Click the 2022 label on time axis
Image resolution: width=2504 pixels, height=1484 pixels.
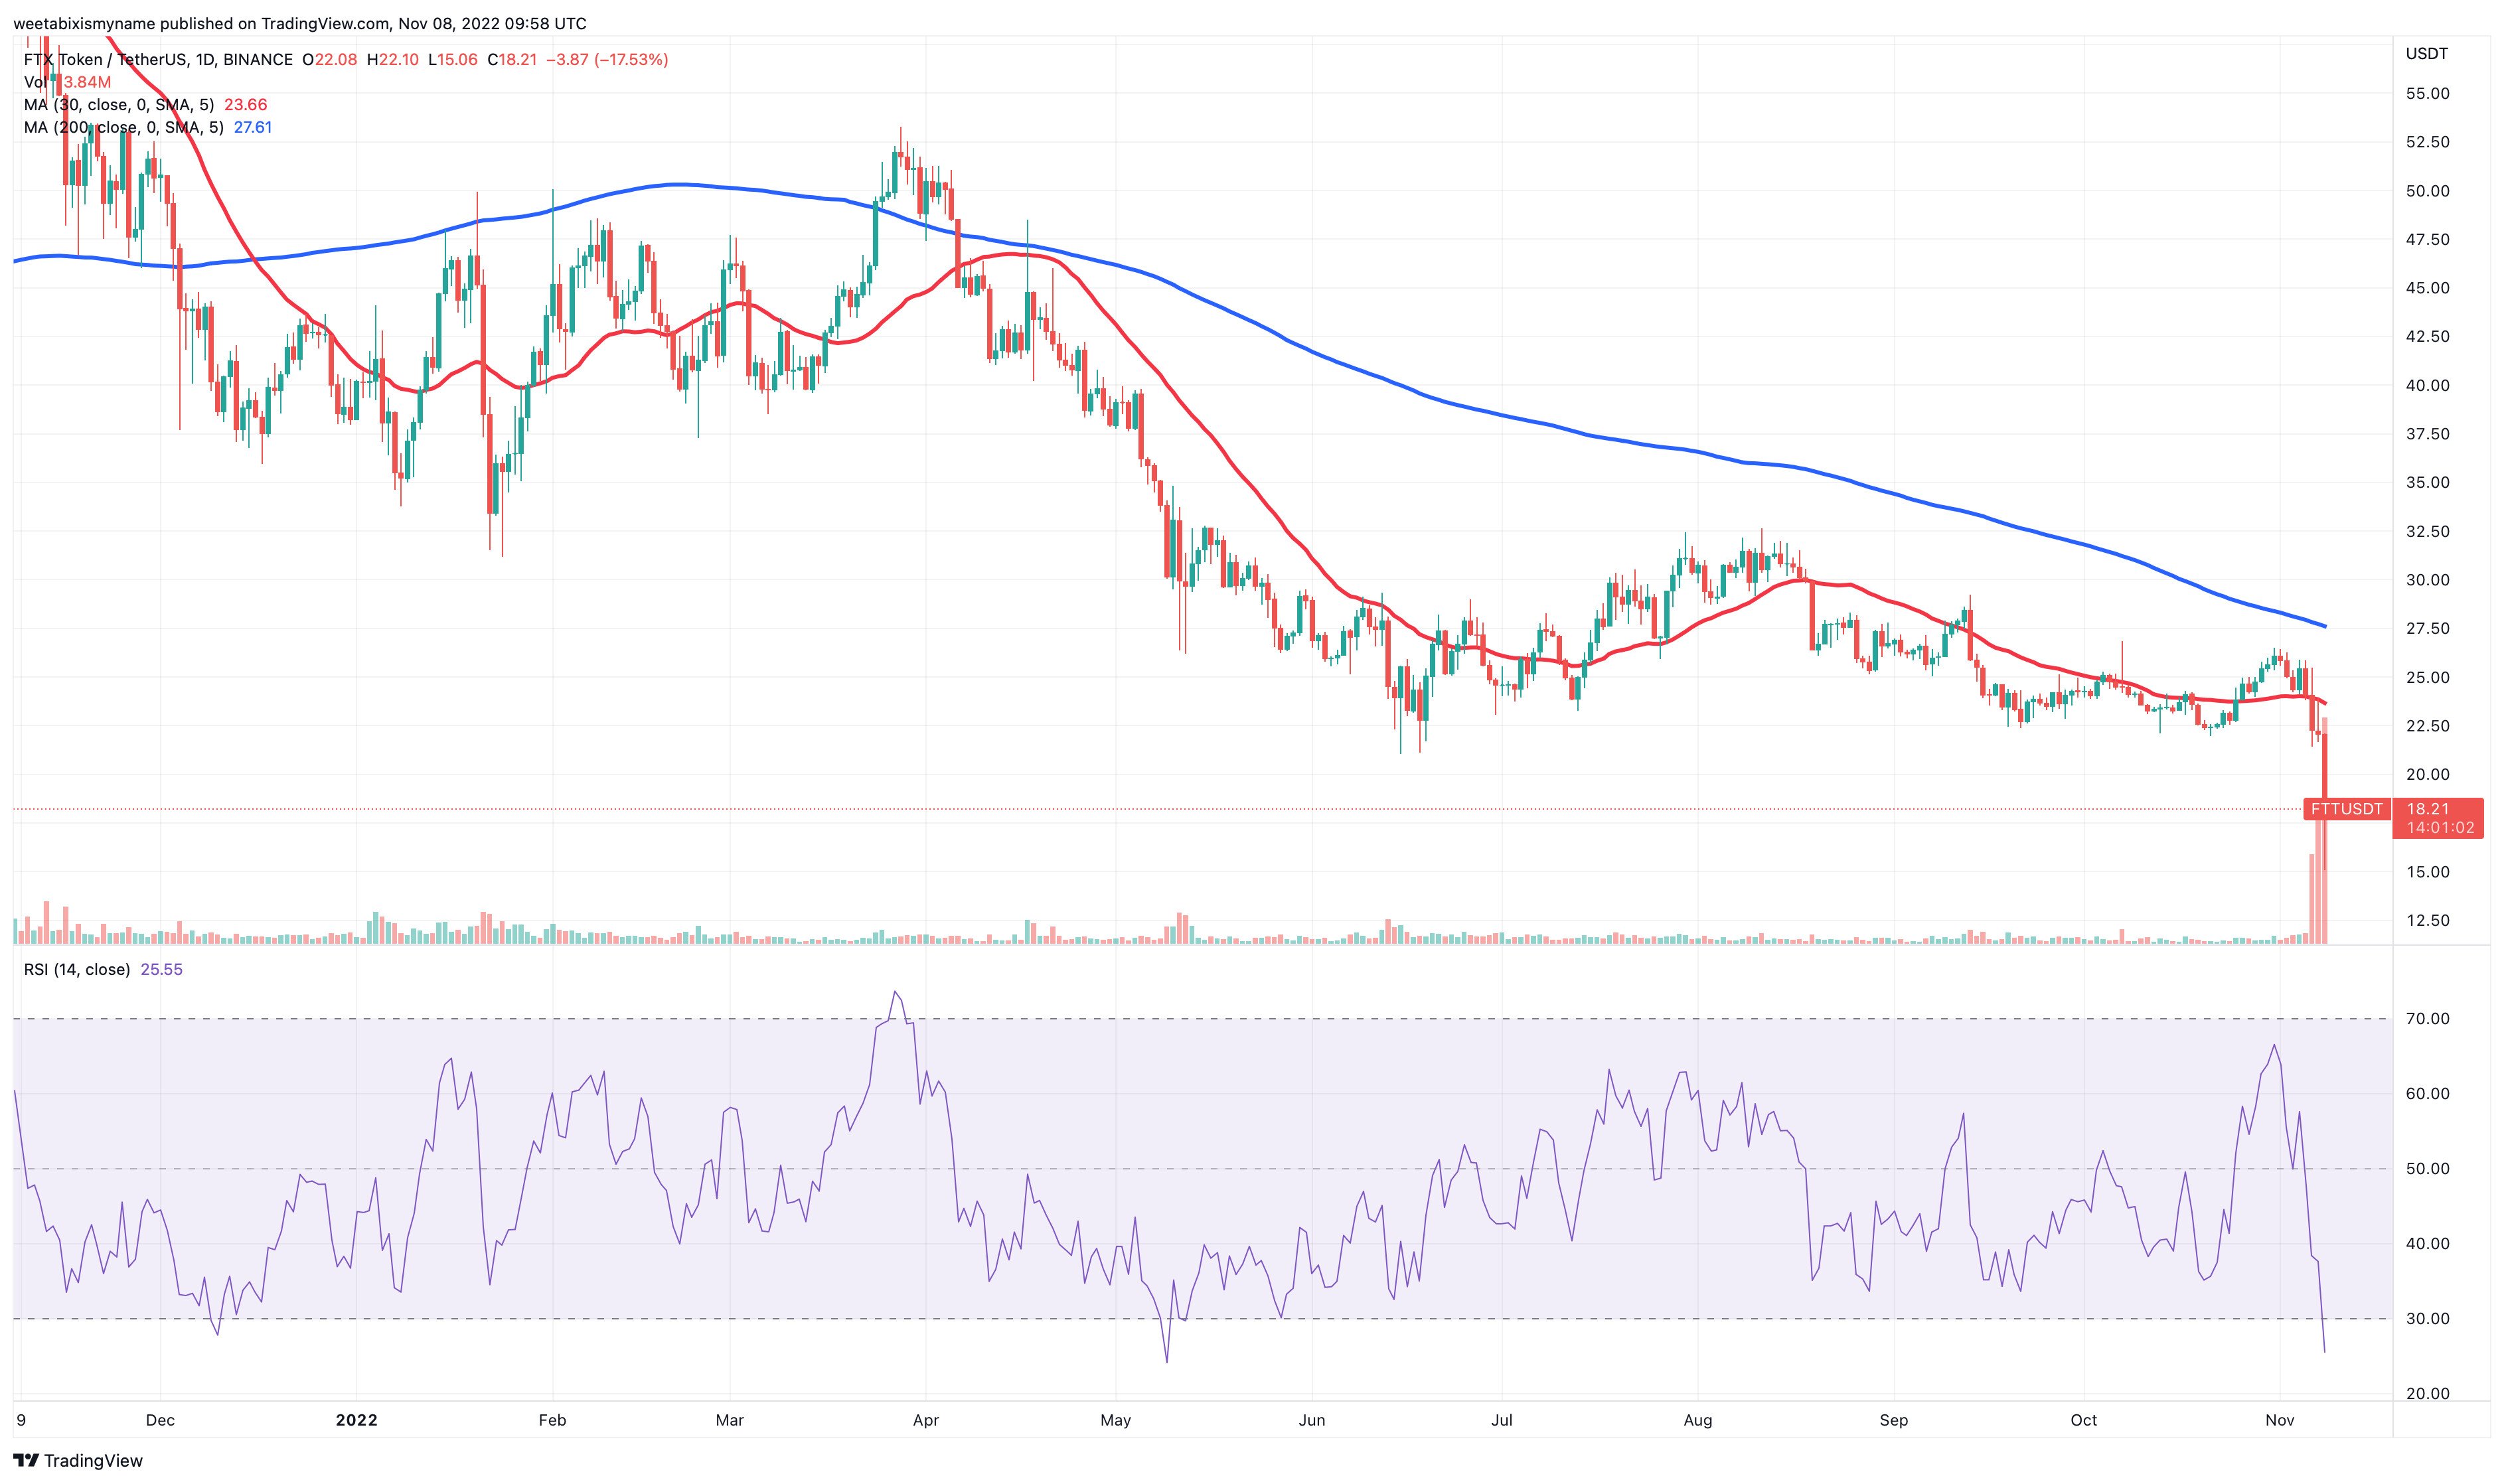pyautogui.click(x=356, y=1420)
